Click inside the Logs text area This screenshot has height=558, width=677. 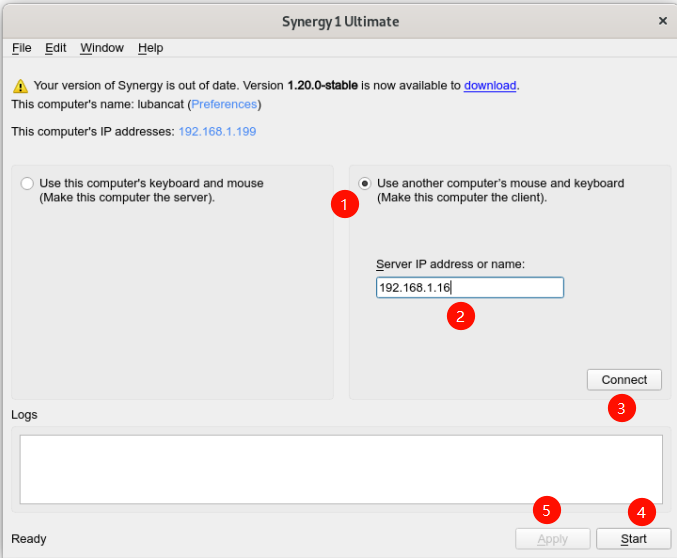pyautogui.click(x=341, y=469)
